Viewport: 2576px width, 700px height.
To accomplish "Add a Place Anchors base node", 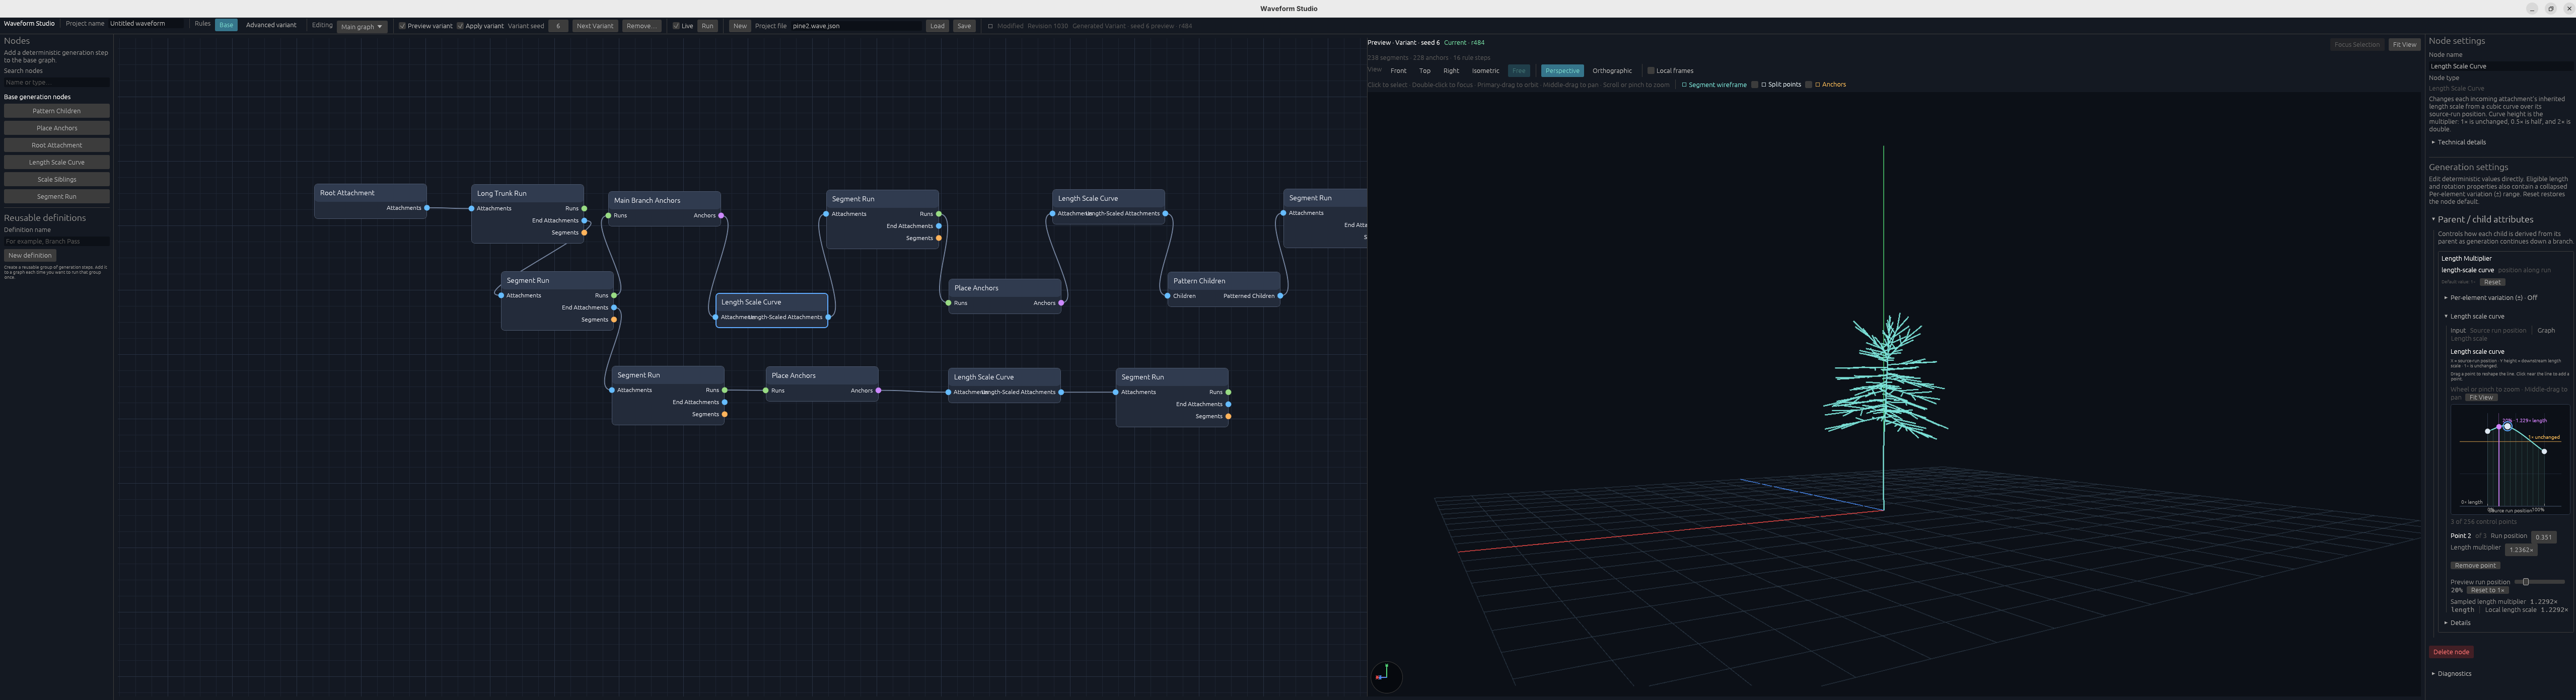I will [x=57, y=128].
